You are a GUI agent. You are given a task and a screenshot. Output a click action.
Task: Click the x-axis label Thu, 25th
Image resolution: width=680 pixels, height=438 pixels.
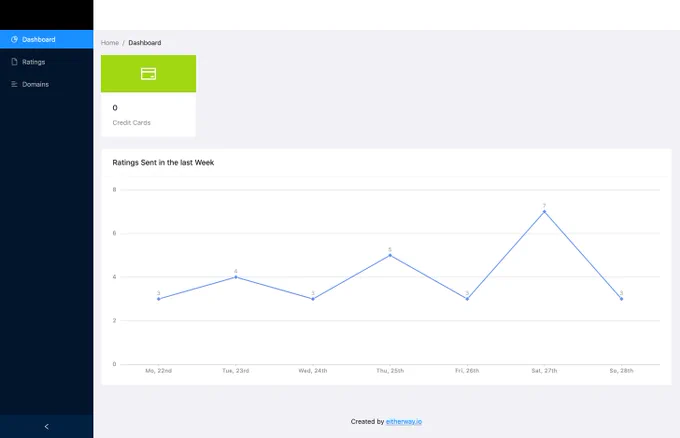(390, 371)
